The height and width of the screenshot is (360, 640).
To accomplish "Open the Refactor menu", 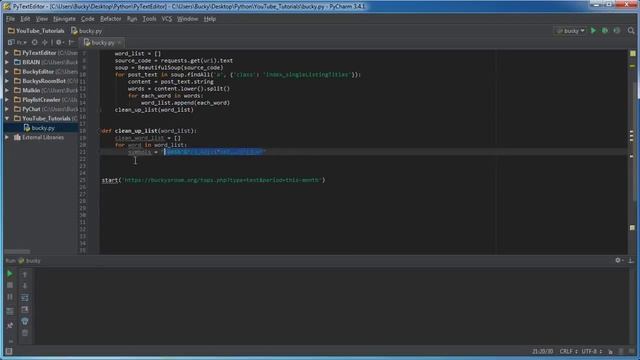I will pyautogui.click(x=110, y=19).
